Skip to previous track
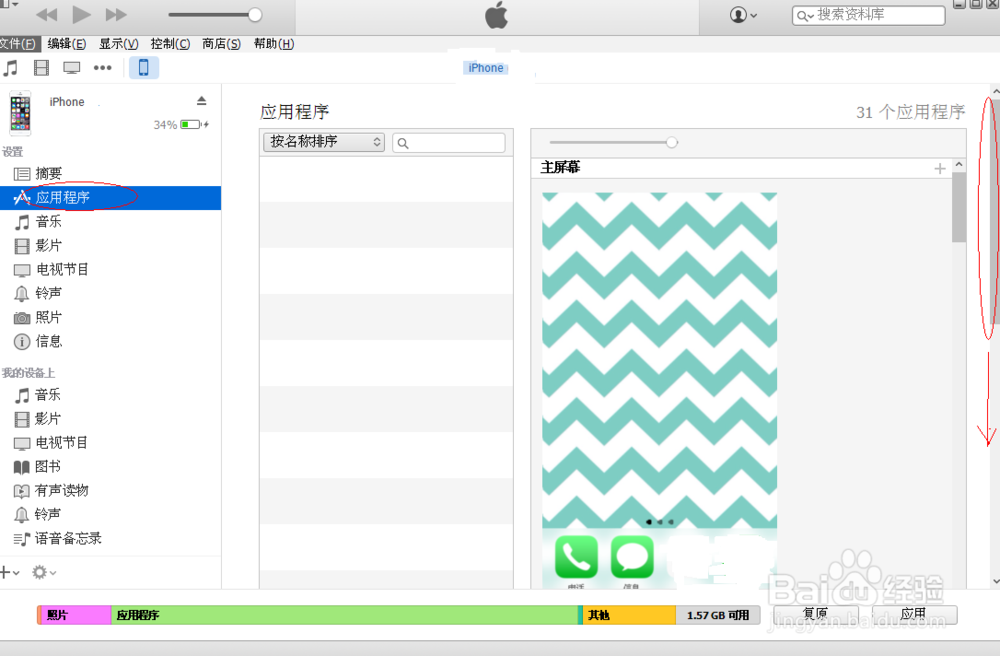Viewport: 1000px width, 656px height. [x=47, y=14]
